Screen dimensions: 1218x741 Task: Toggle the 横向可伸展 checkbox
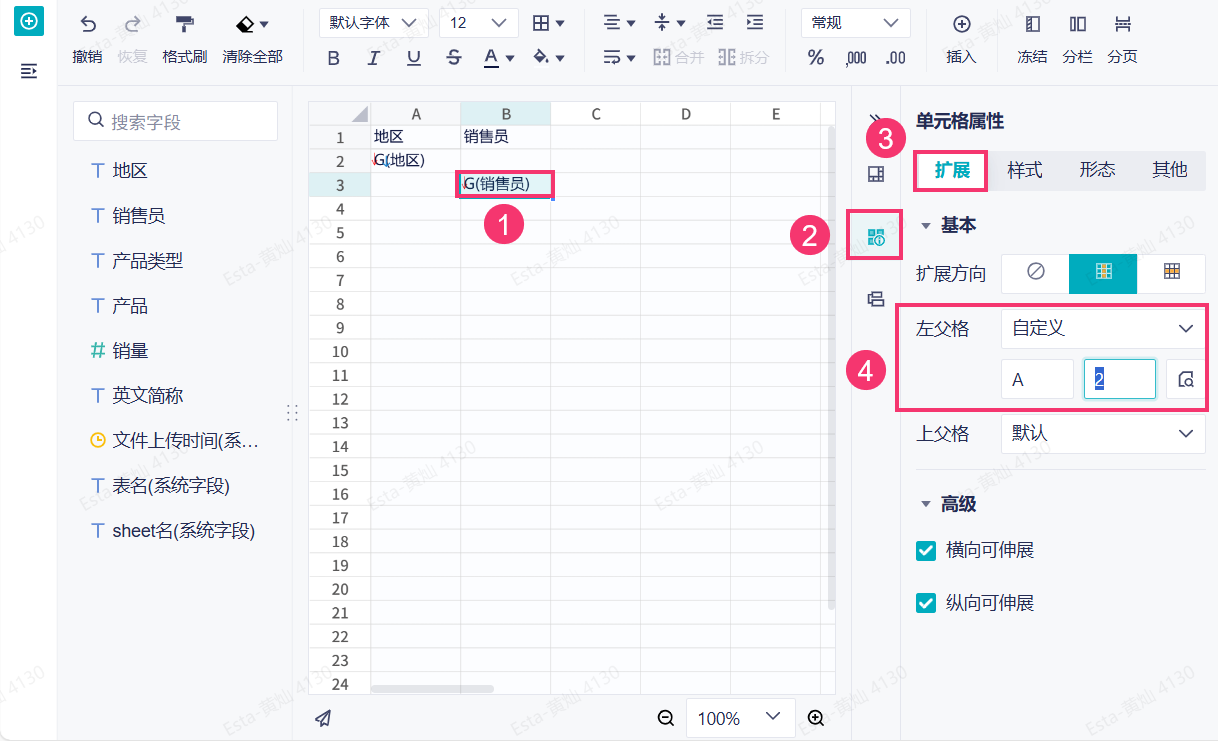point(926,550)
